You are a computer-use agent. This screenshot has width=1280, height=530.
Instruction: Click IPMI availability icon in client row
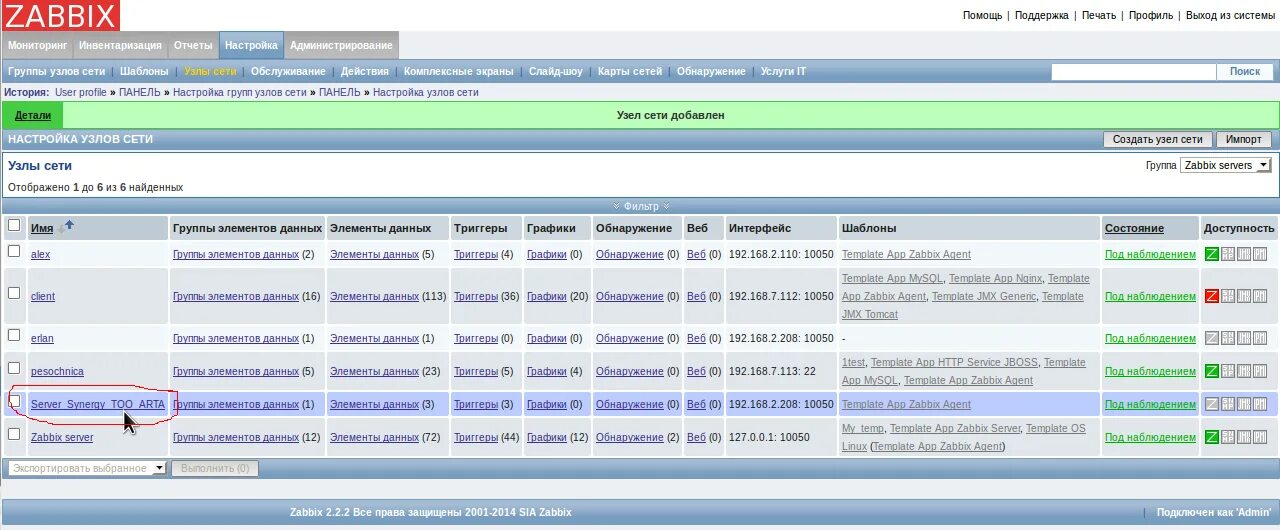tap(1260, 296)
